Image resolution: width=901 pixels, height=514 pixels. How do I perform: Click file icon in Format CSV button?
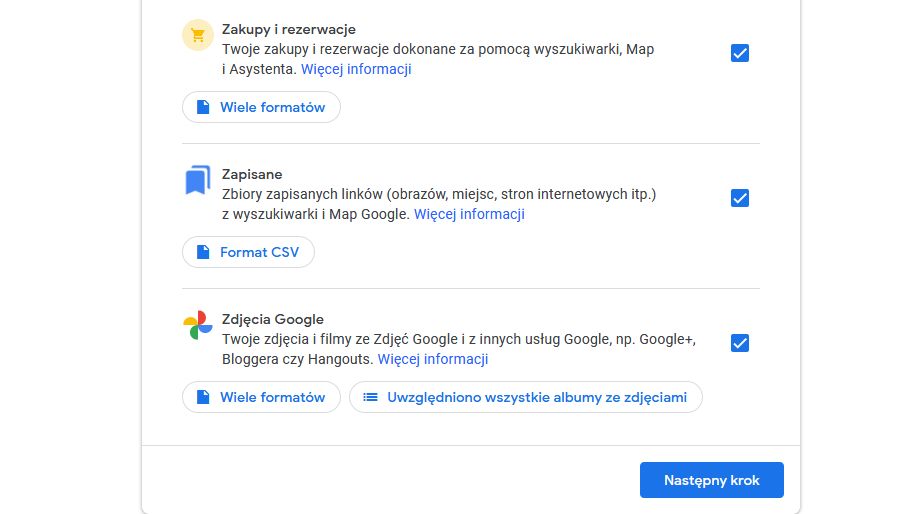(203, 252)
